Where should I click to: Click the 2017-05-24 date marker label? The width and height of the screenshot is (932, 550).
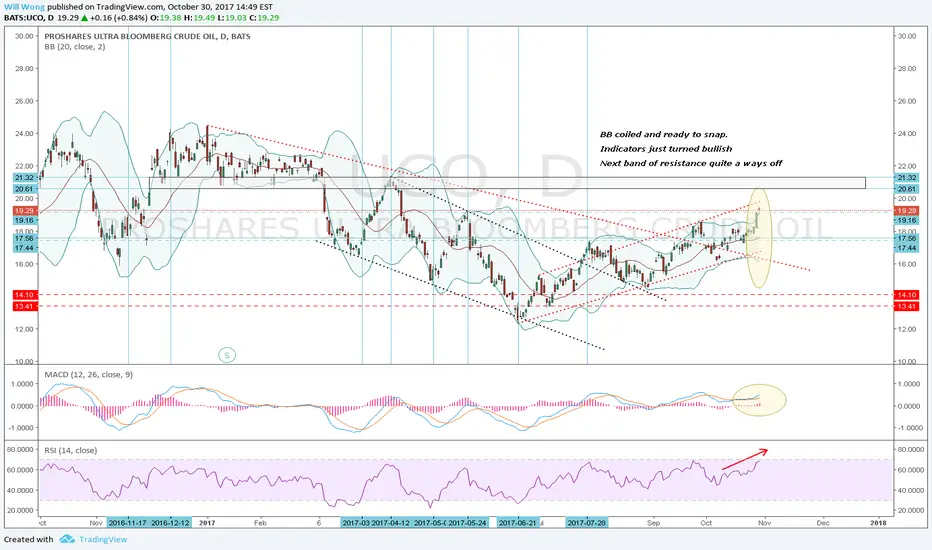coord(467,523)
